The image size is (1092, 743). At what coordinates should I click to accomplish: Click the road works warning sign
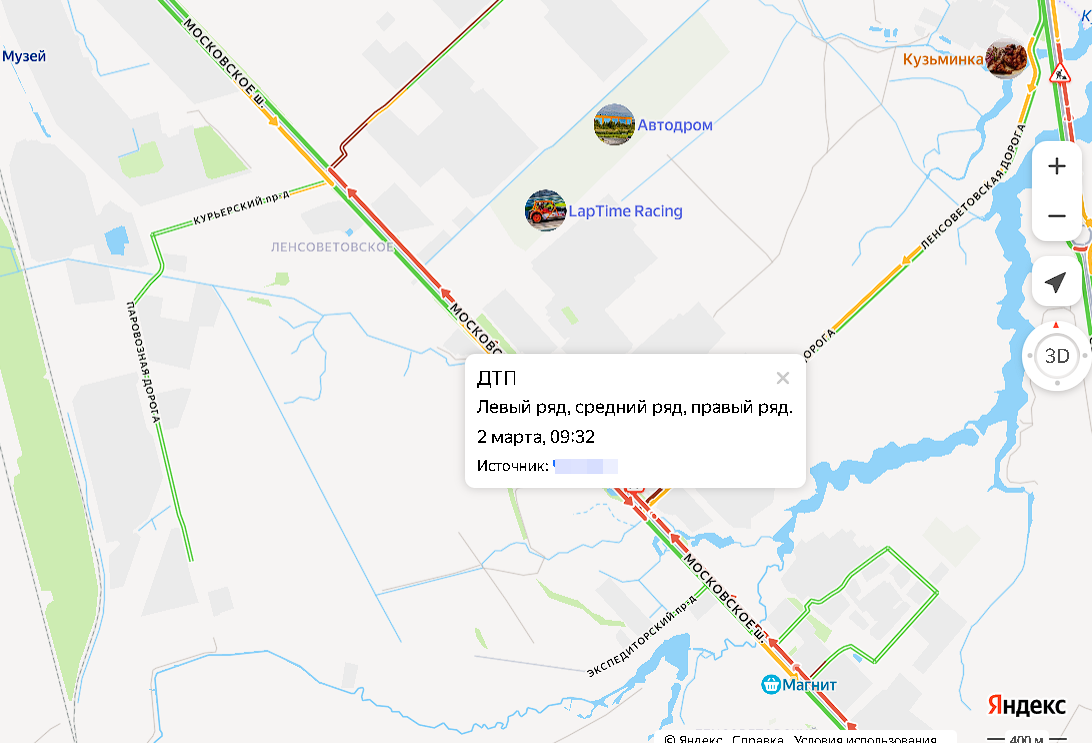[x=1060, y=74]
